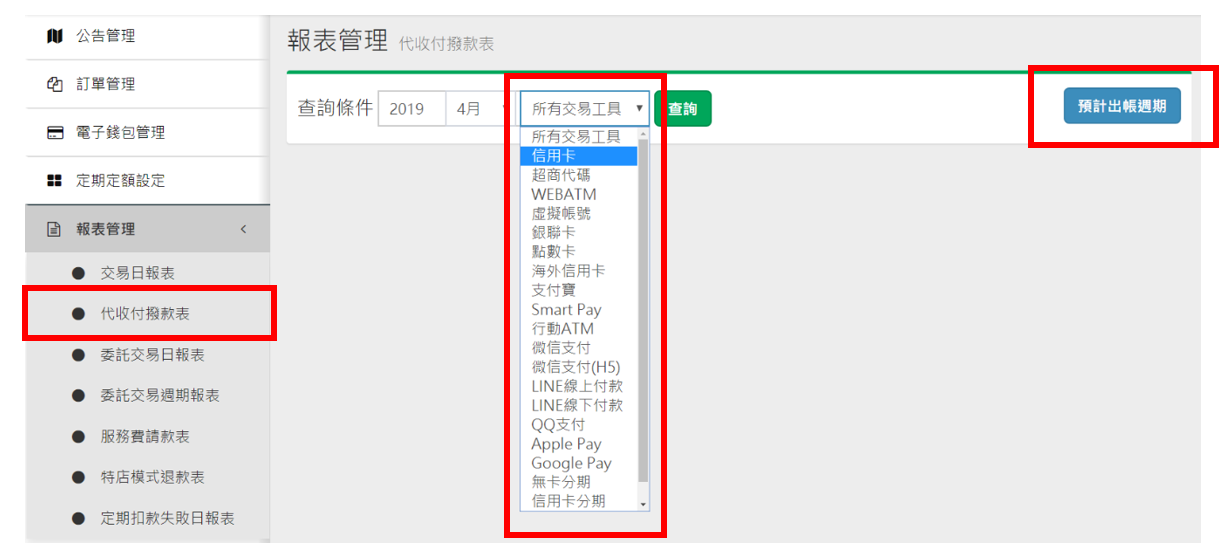Screen dimensions: 1227x560
Task: Select Google Pay option
Action: click(578, 463)
